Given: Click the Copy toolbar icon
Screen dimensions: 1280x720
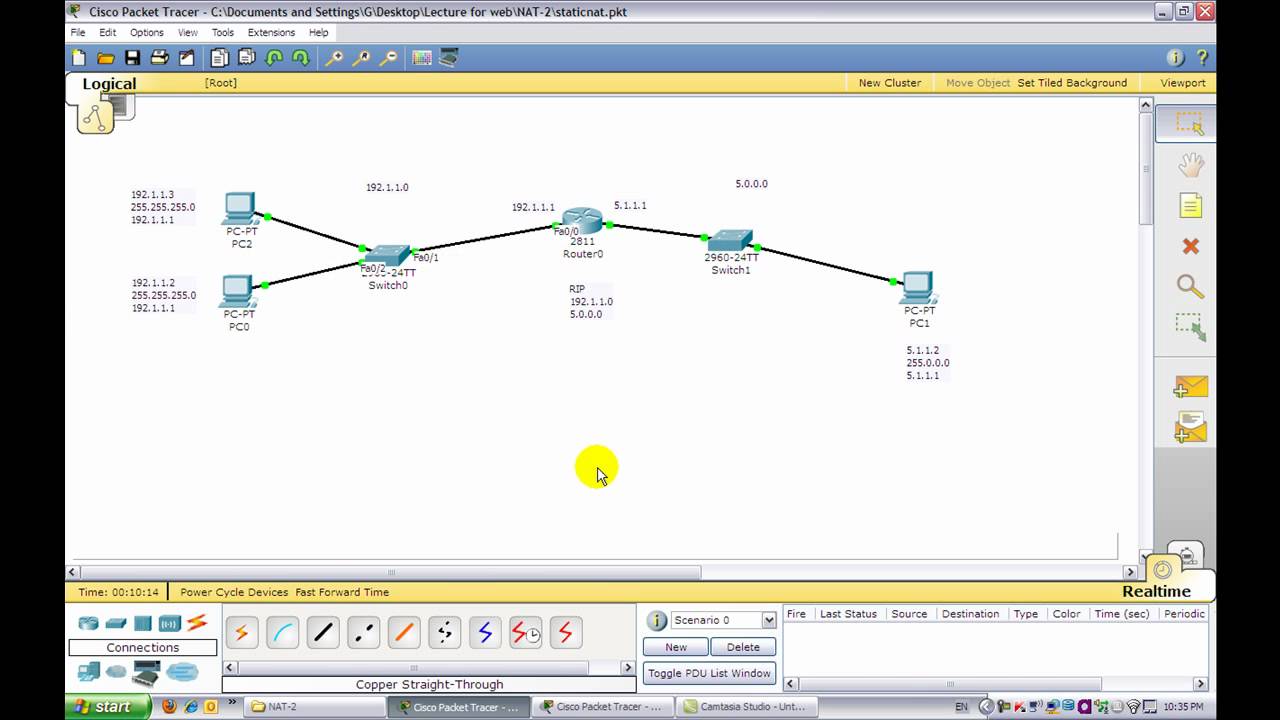Looking at the screenshot, I should click(220, 58).
